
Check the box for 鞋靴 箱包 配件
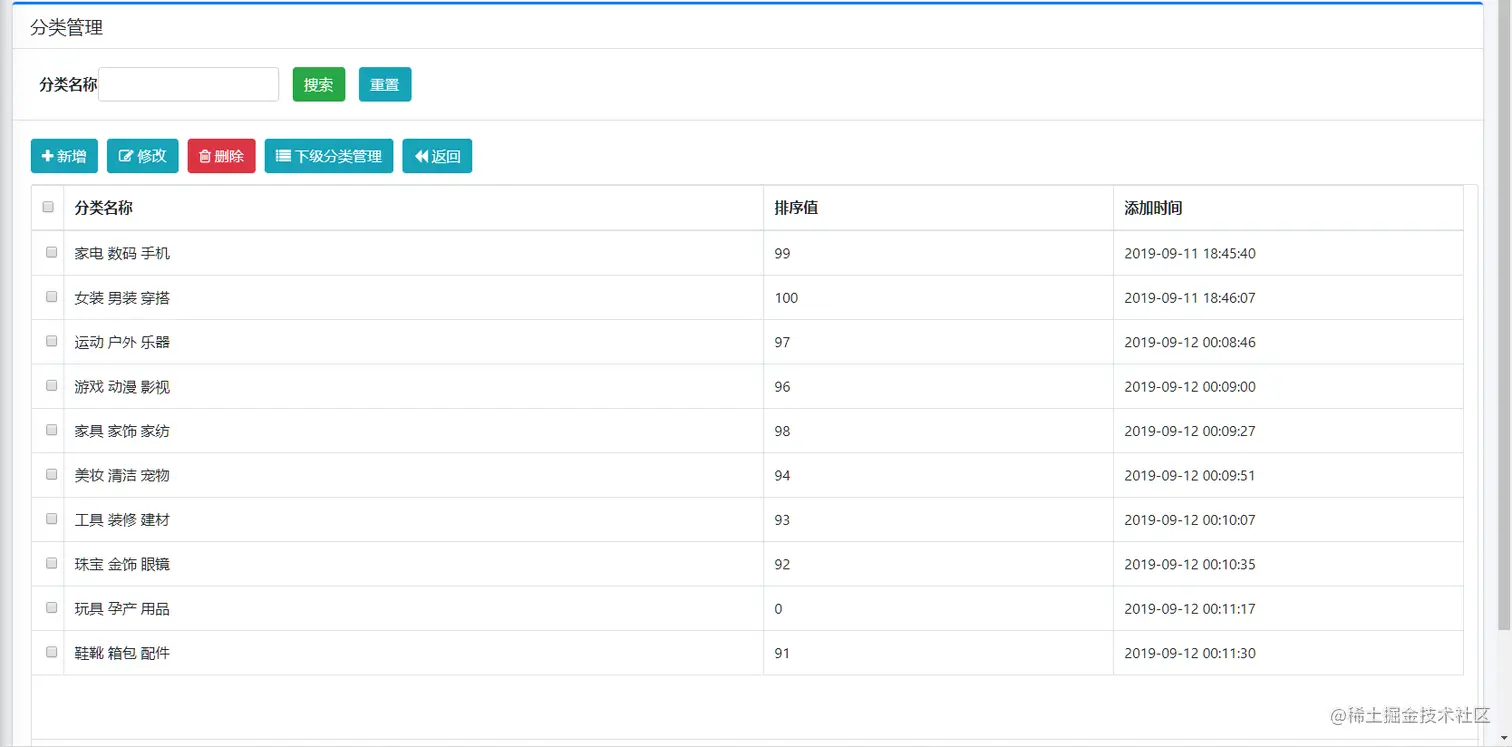52,652
